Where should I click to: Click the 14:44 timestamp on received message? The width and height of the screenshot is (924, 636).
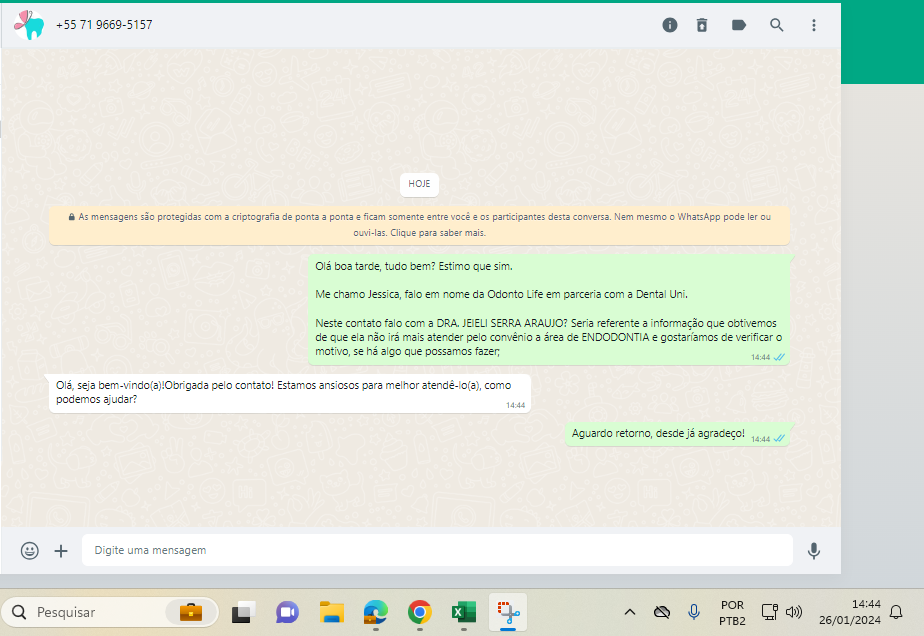515,405
